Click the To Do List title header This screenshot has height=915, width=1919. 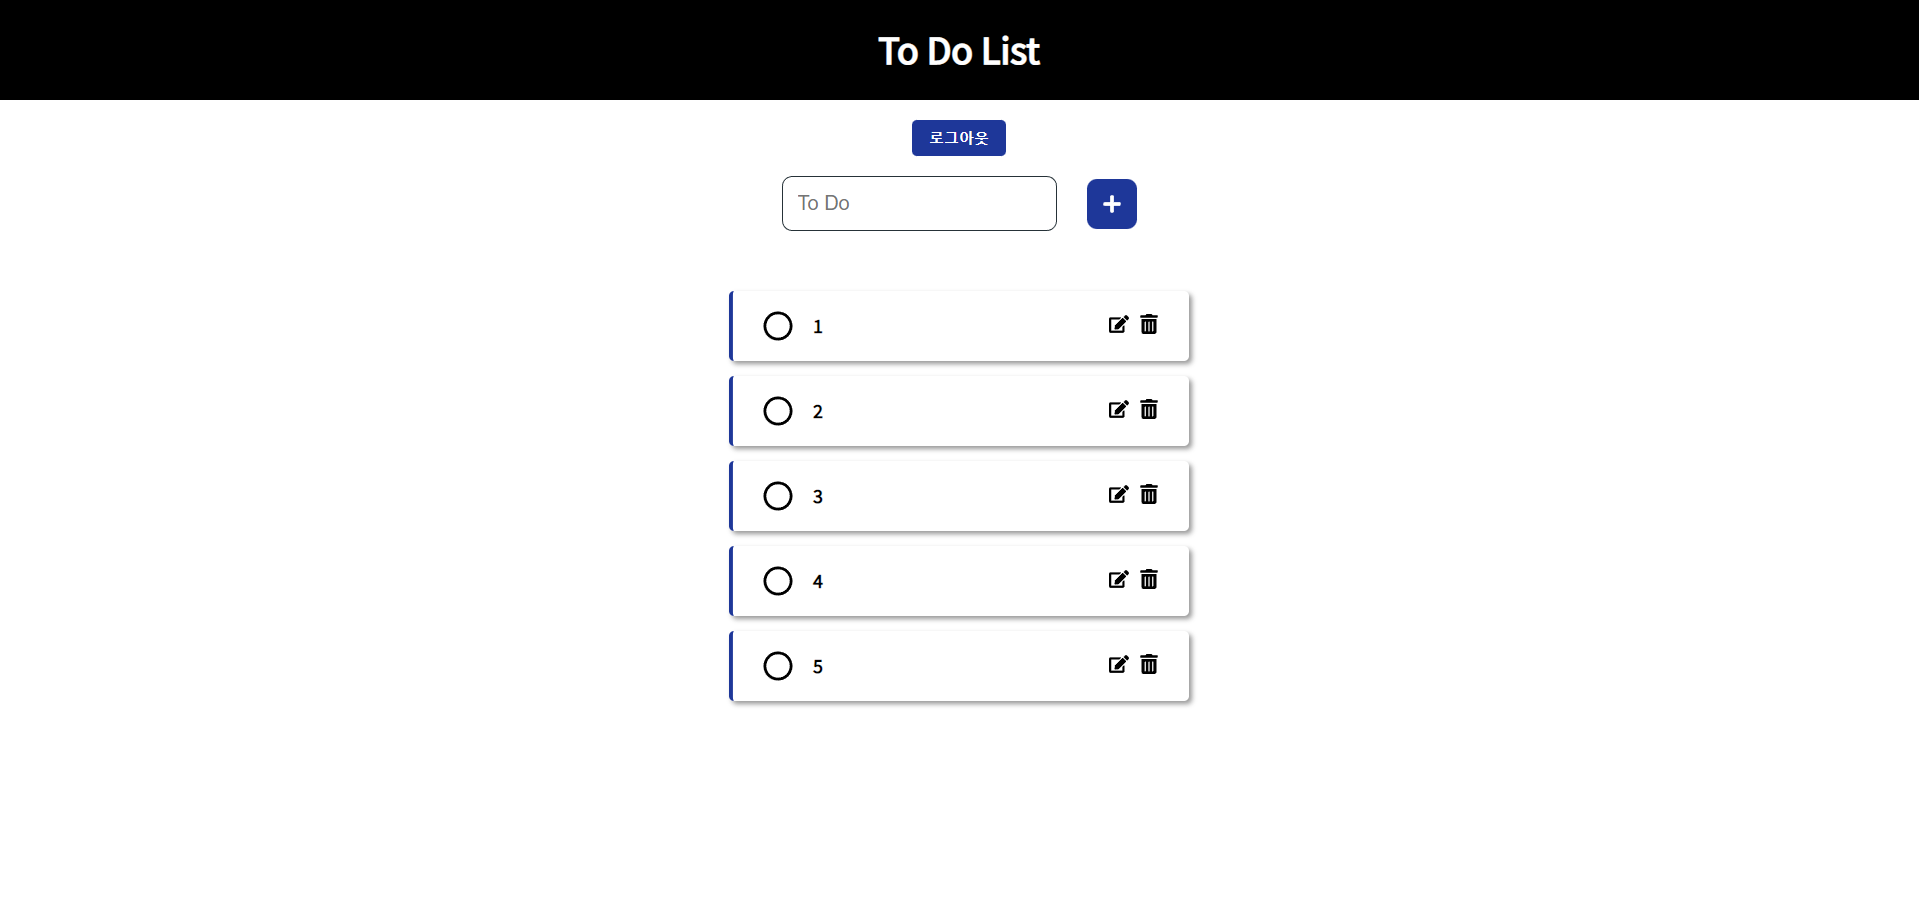[x=958, y=50]
